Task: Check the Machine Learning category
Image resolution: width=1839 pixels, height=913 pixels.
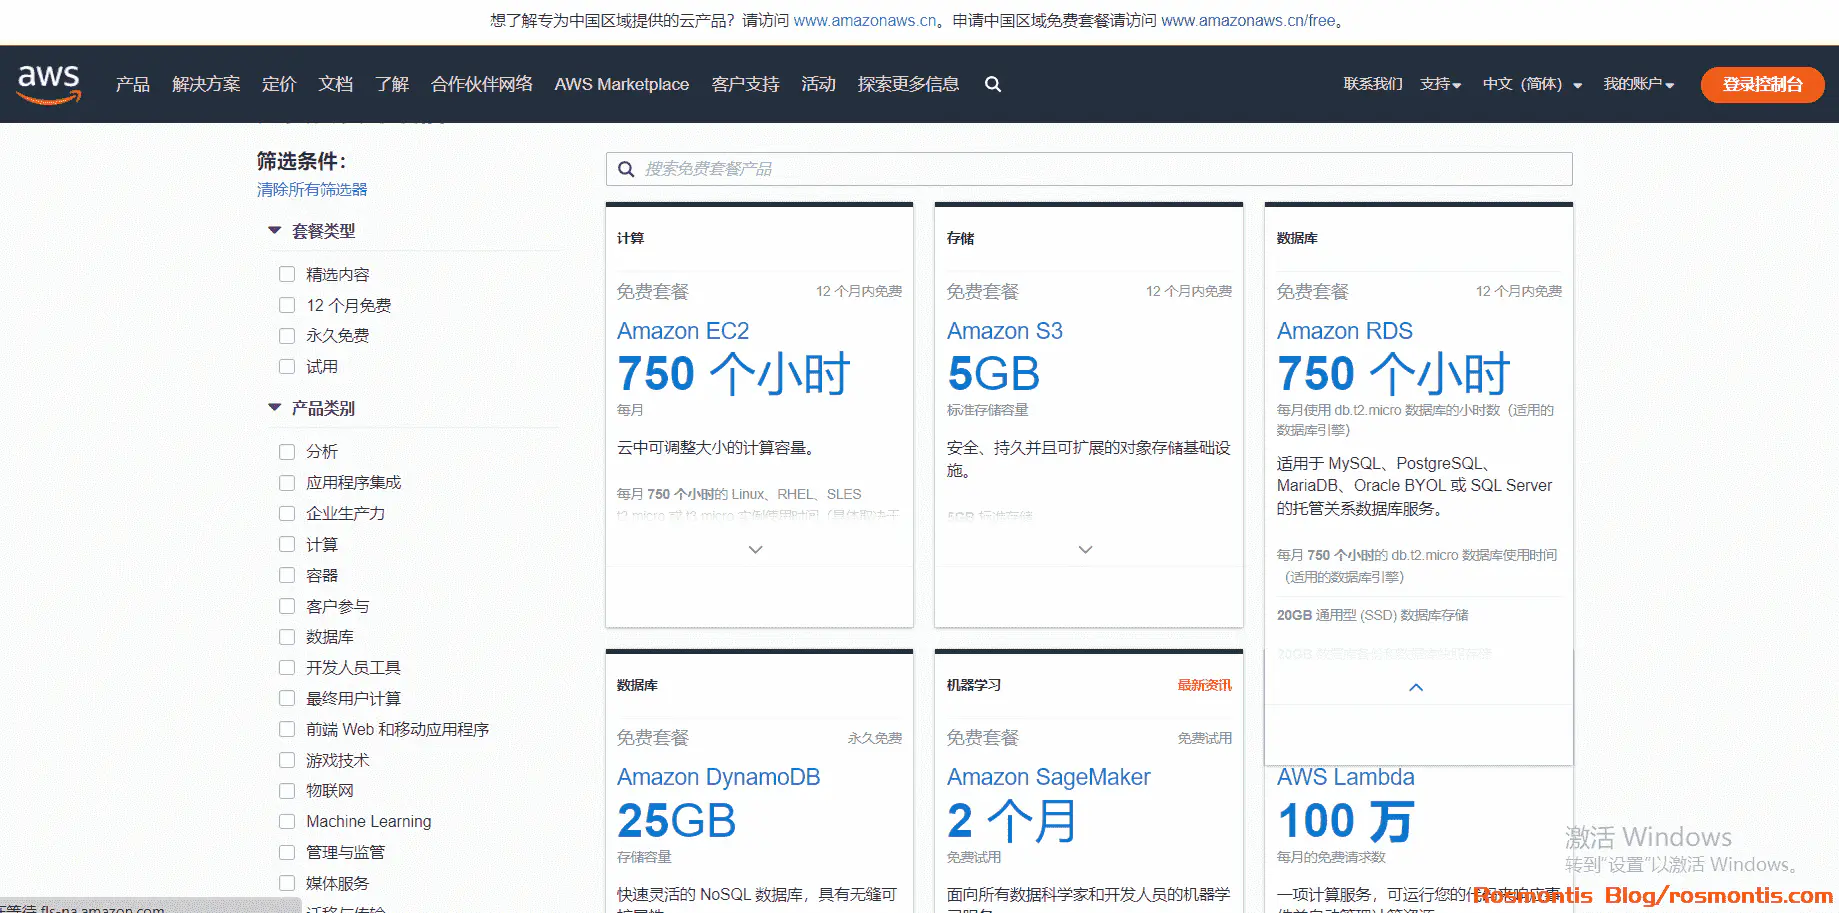Action: 287,821
